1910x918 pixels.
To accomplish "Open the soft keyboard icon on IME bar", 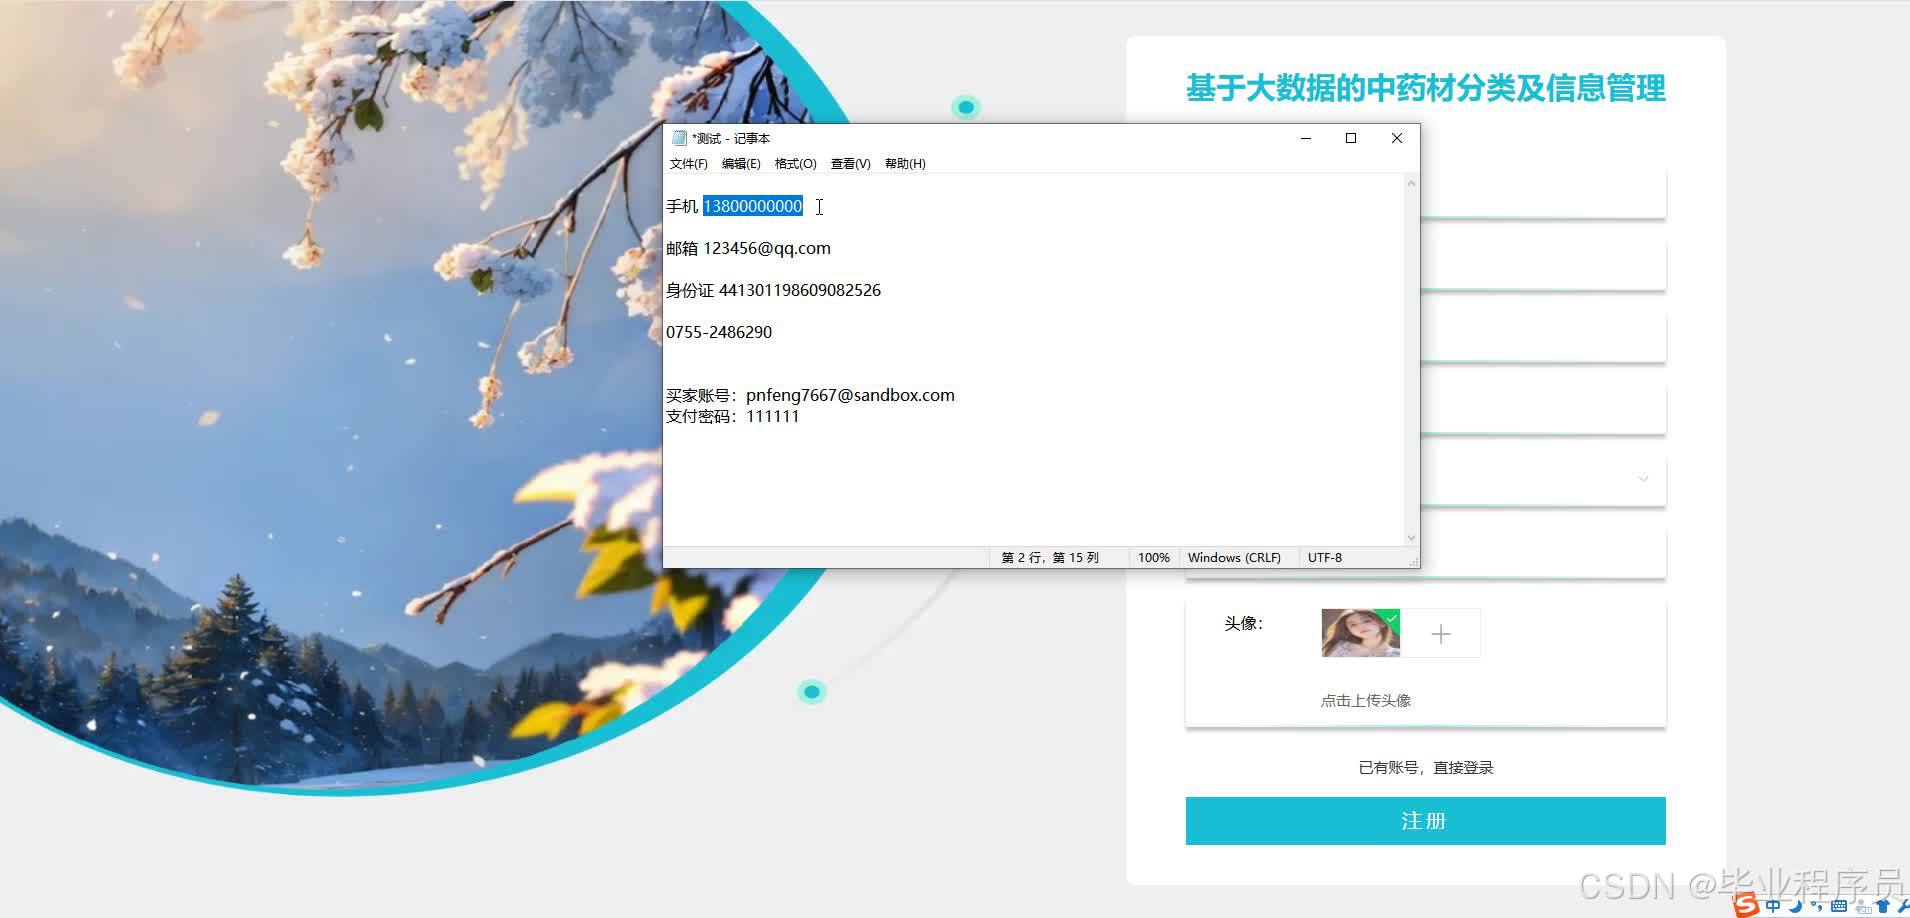I will click(1839, 906).
